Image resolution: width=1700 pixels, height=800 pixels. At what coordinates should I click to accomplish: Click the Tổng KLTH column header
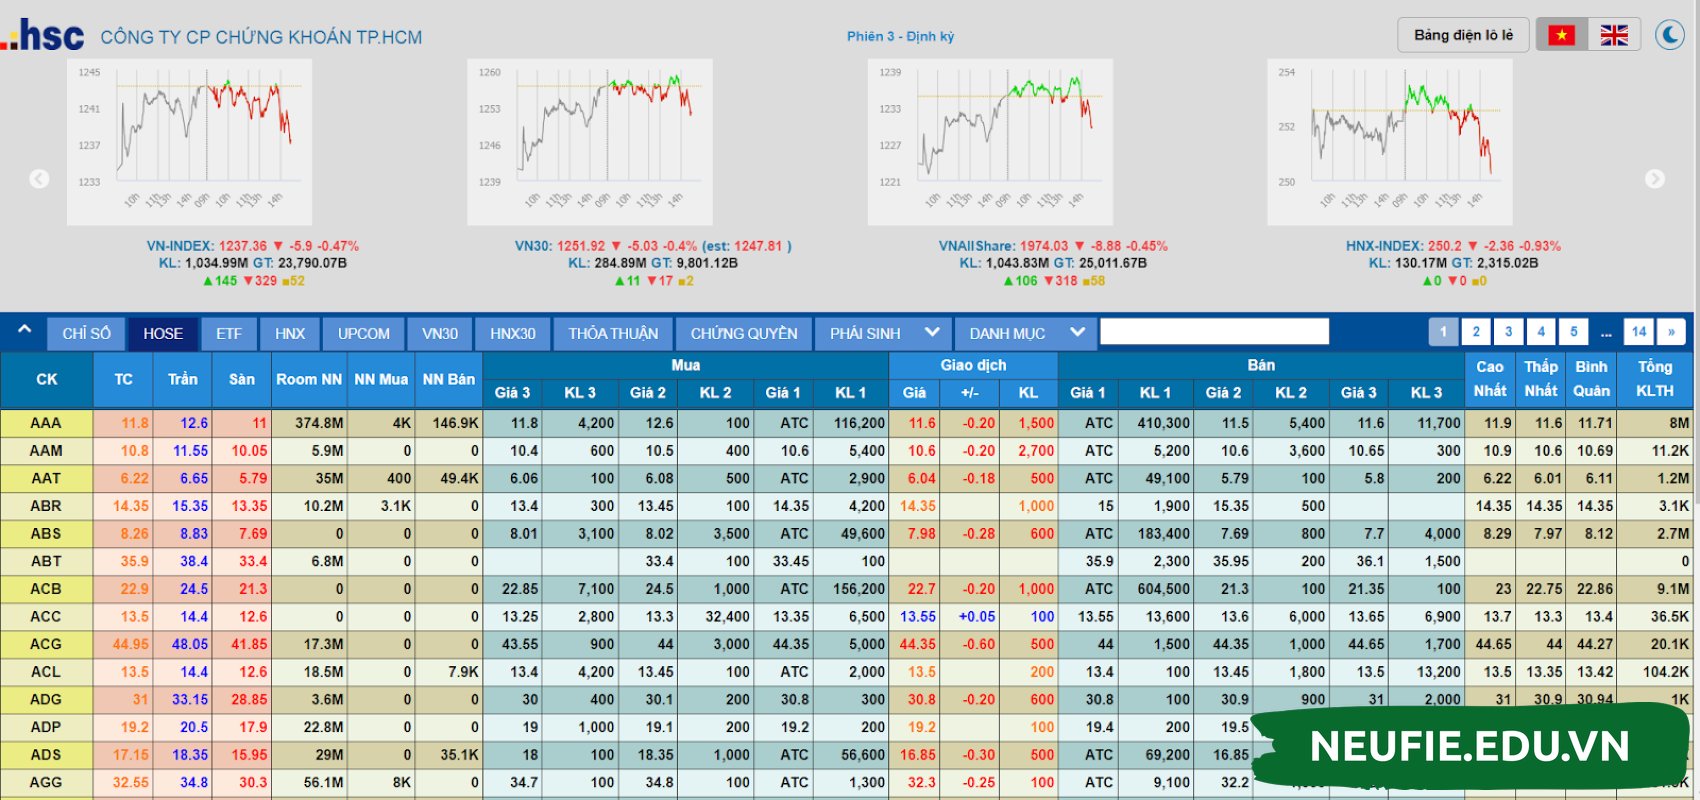[x=1655, y=380]
